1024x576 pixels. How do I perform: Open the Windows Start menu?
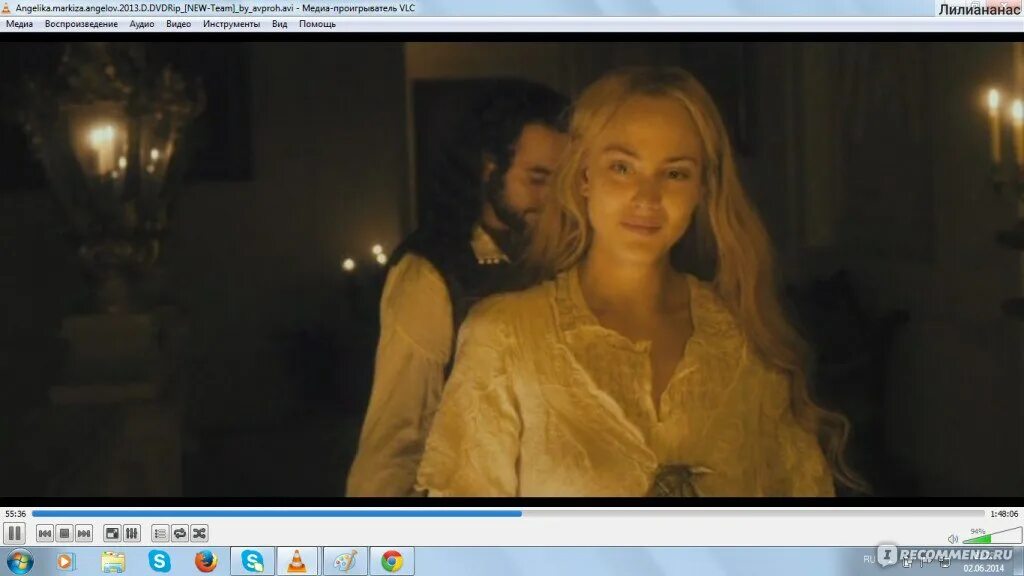pos(20,562)
